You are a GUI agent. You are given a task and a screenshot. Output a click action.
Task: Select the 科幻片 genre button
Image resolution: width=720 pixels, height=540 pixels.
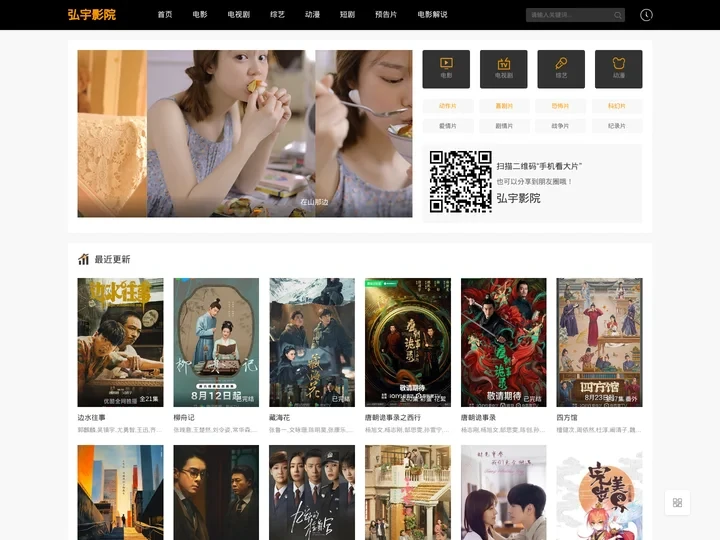[x=617, y=106]
